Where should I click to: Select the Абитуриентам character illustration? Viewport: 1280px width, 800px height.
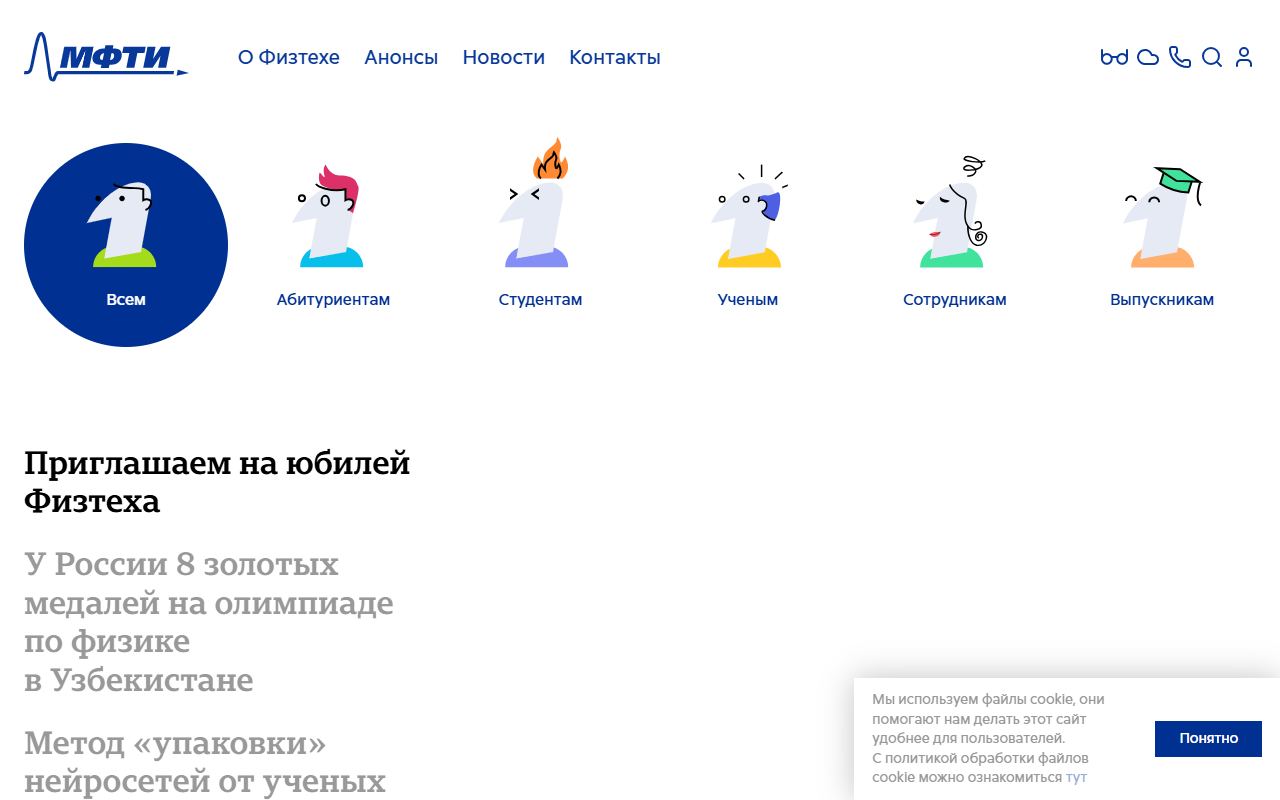(330, 217)
